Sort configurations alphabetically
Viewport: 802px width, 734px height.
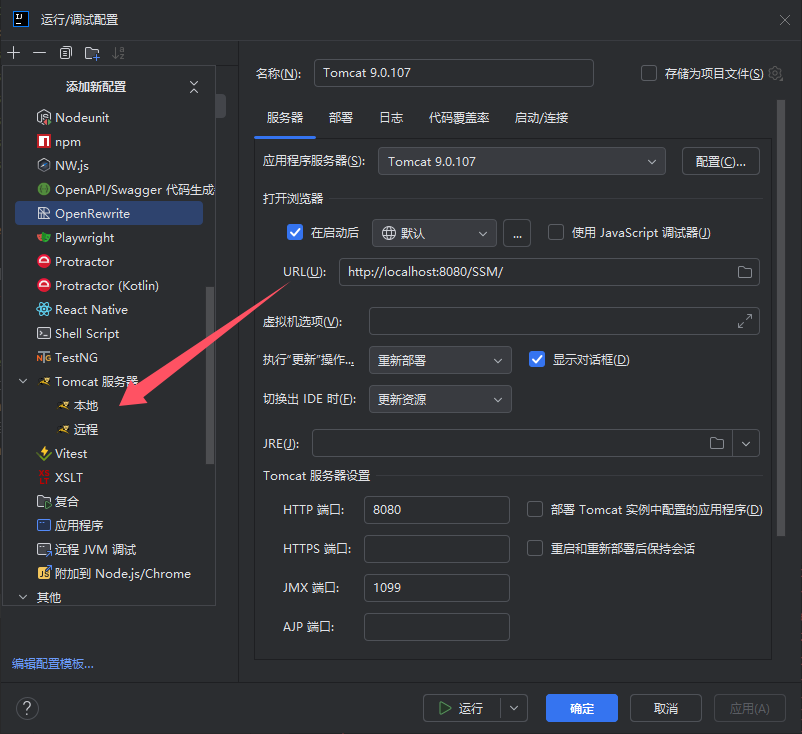tap(118, 53)
